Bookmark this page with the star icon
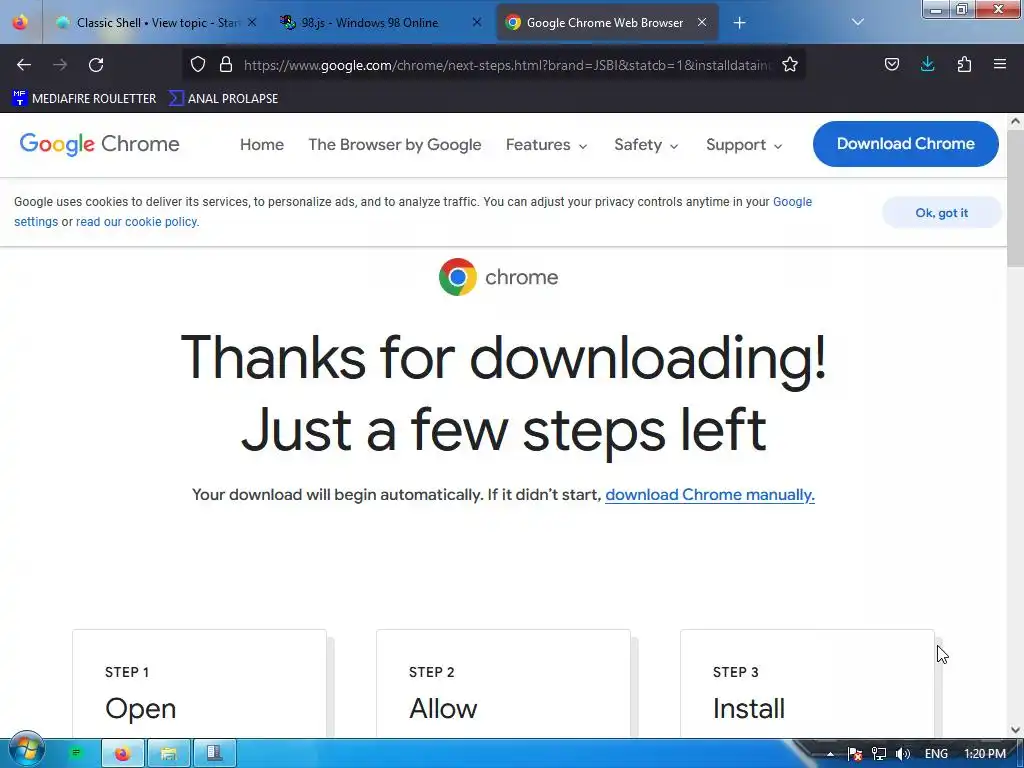 point(790,64)
